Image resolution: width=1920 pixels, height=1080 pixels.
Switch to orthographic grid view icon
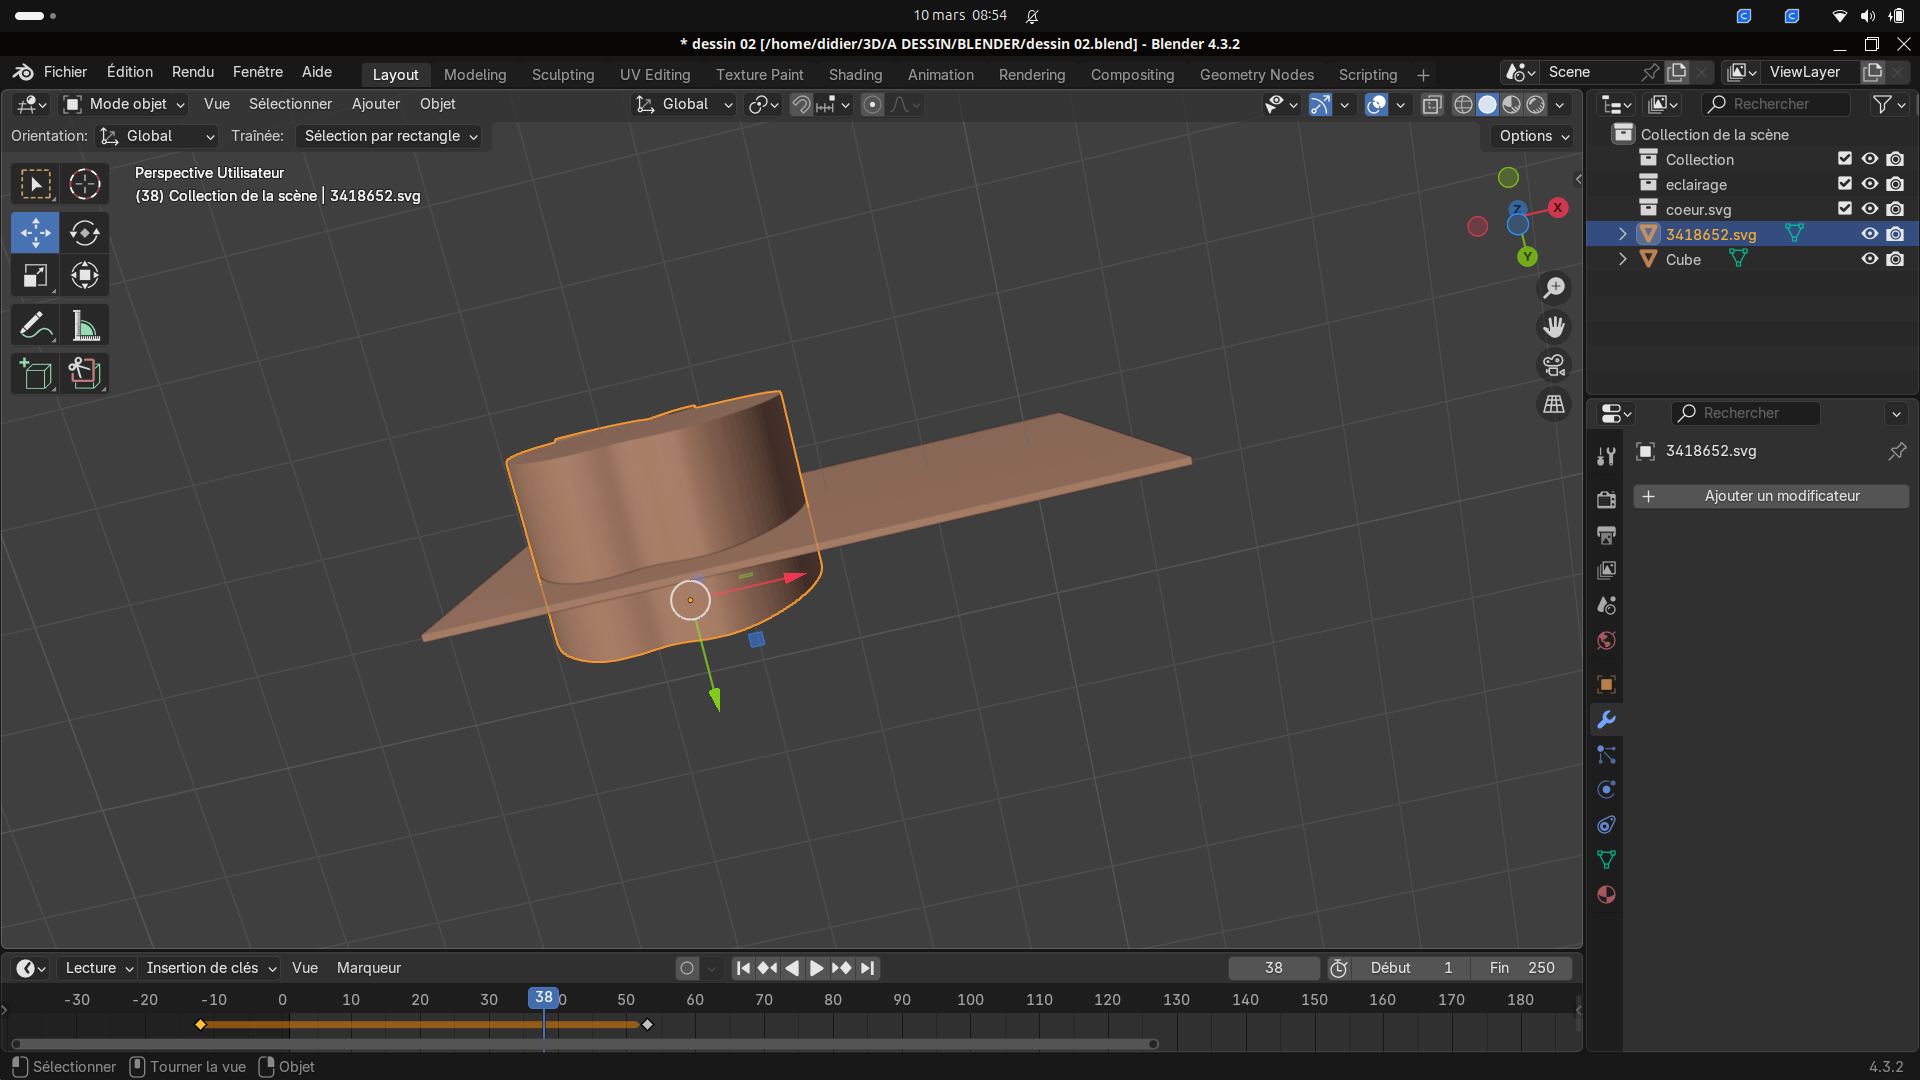[x=1554, y=404]
